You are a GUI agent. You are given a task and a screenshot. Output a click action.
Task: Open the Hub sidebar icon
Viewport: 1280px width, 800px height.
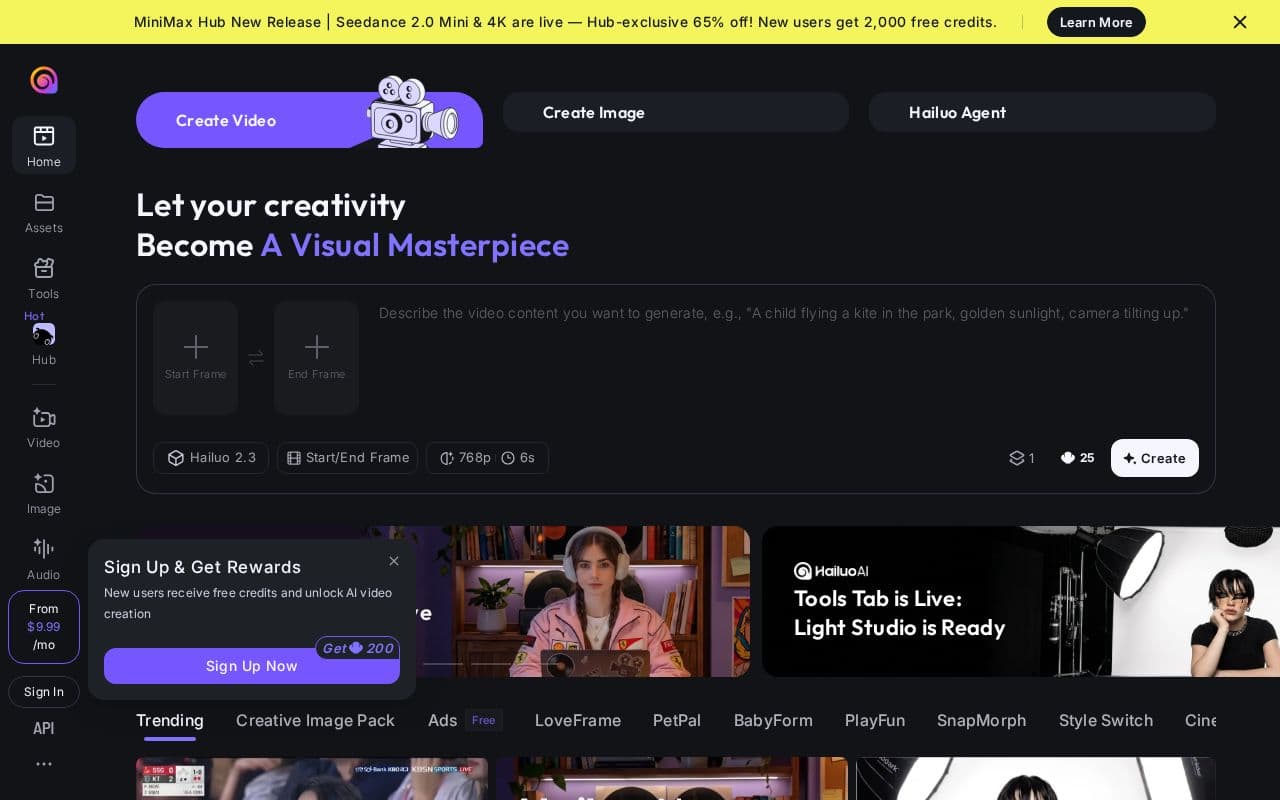pyautogui.click(x=43, y=334)
